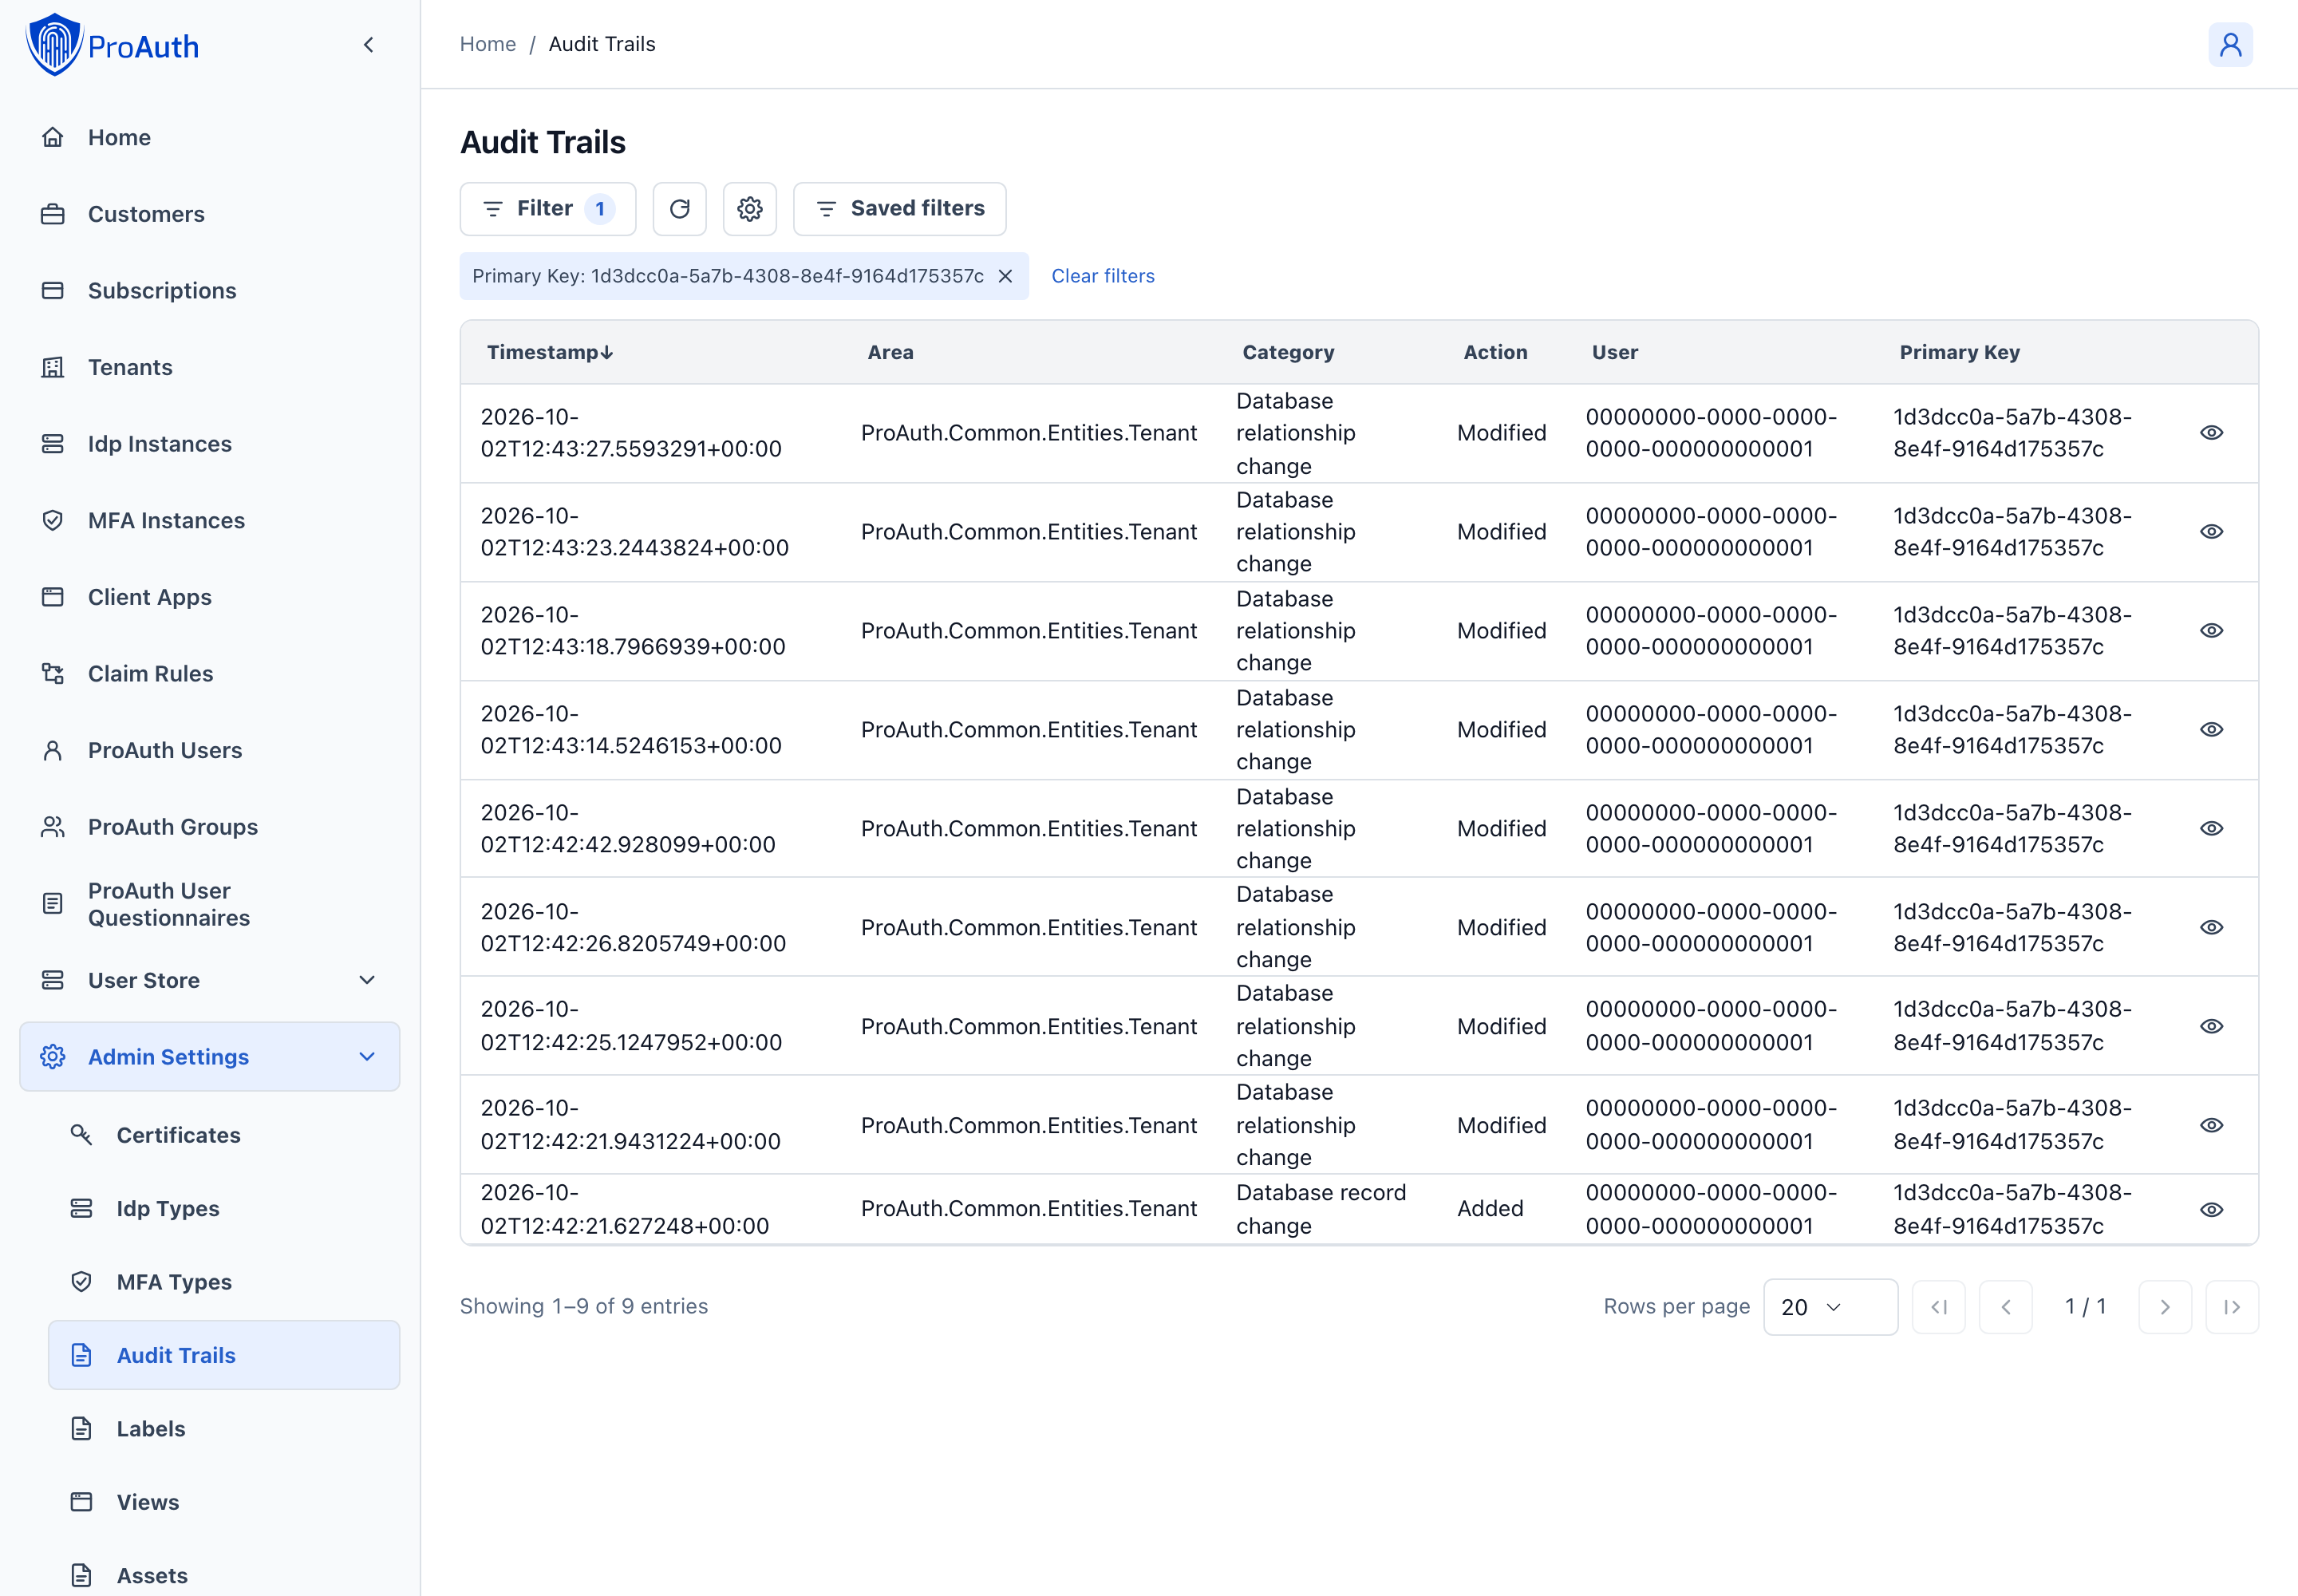The height and width of the screenshot is (1596, 2298).
Task: View details of 12:43:23.2443824 entry
Action: (2211, 532)
